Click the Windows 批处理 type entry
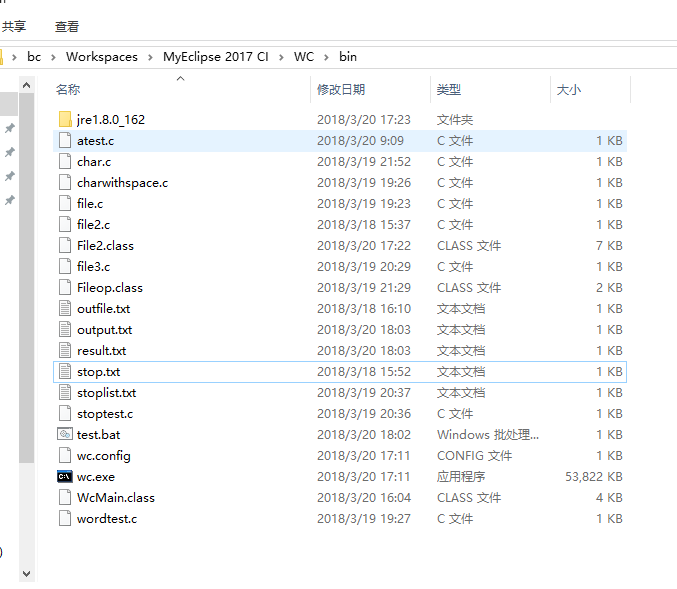 [x=488, y=434]
